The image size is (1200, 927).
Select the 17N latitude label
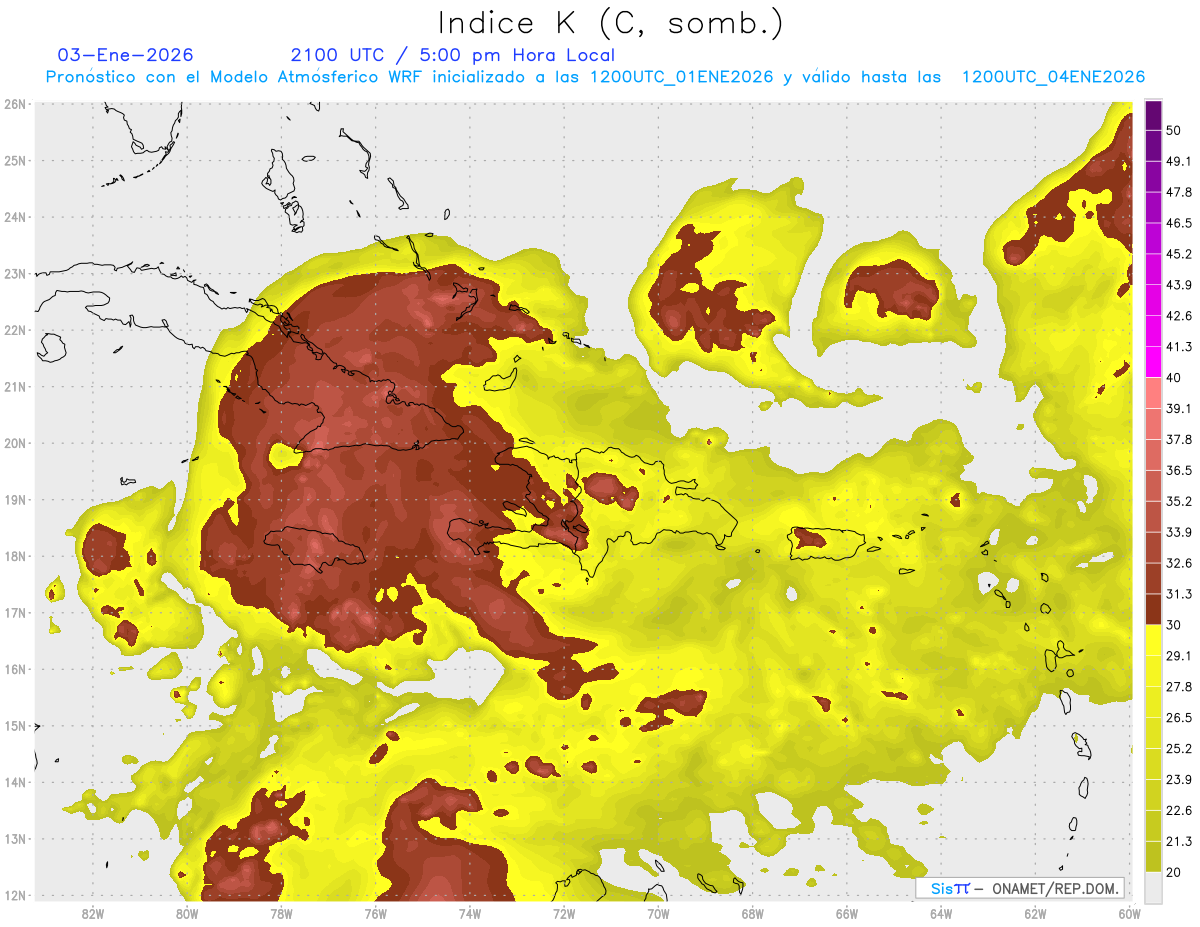click(15, 612)
